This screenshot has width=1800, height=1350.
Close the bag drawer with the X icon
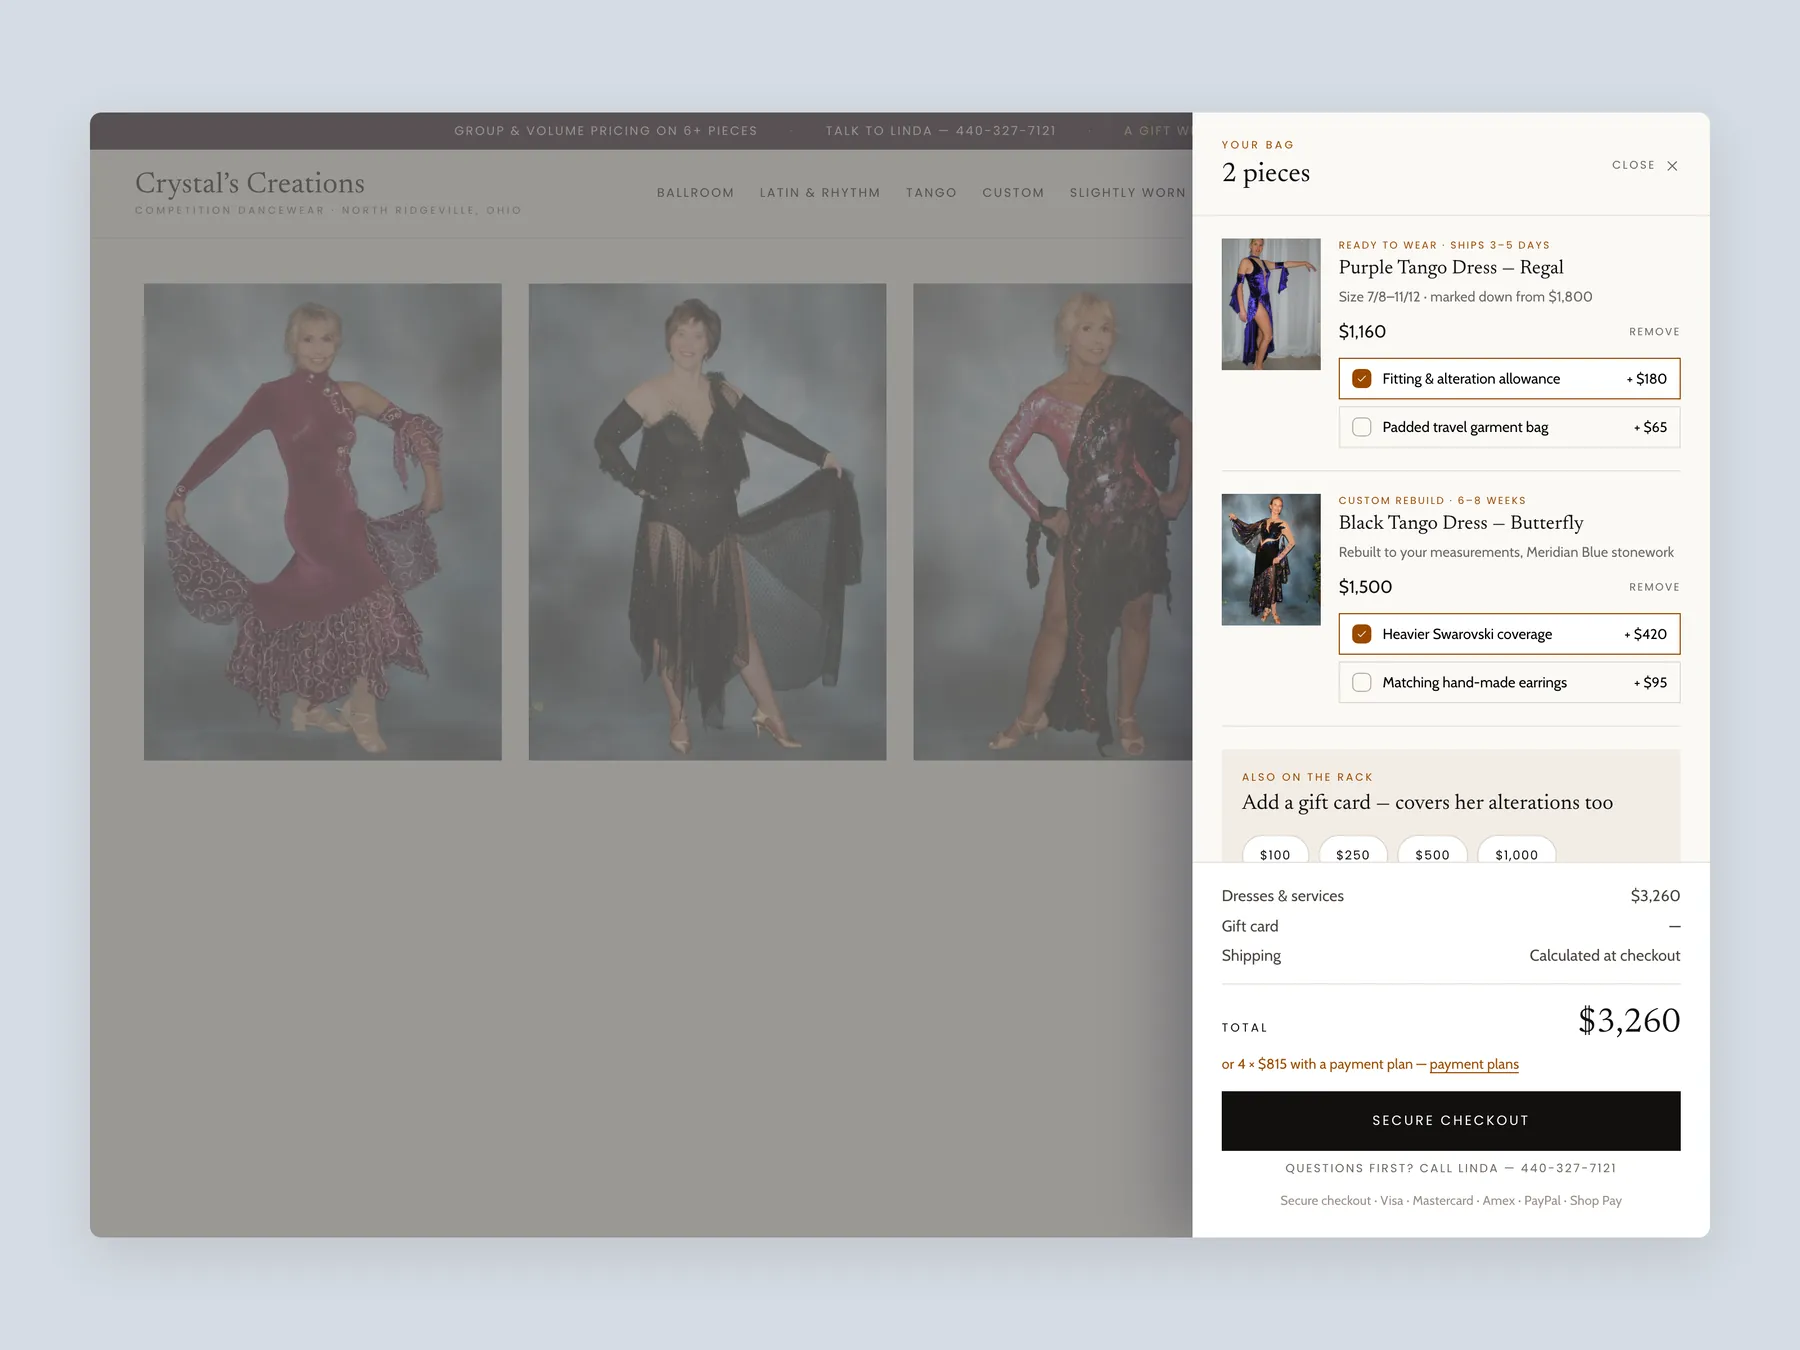point(1672,165)
